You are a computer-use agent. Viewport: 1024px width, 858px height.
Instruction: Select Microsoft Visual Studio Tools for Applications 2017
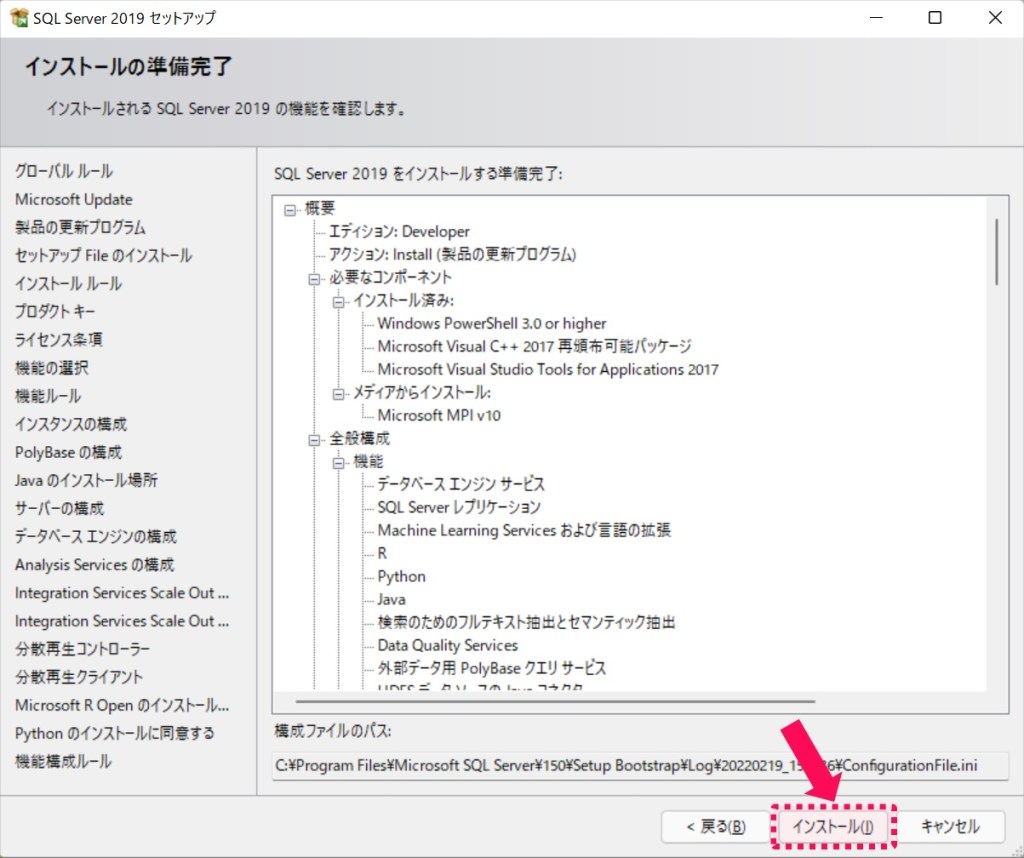pos(548,370)
